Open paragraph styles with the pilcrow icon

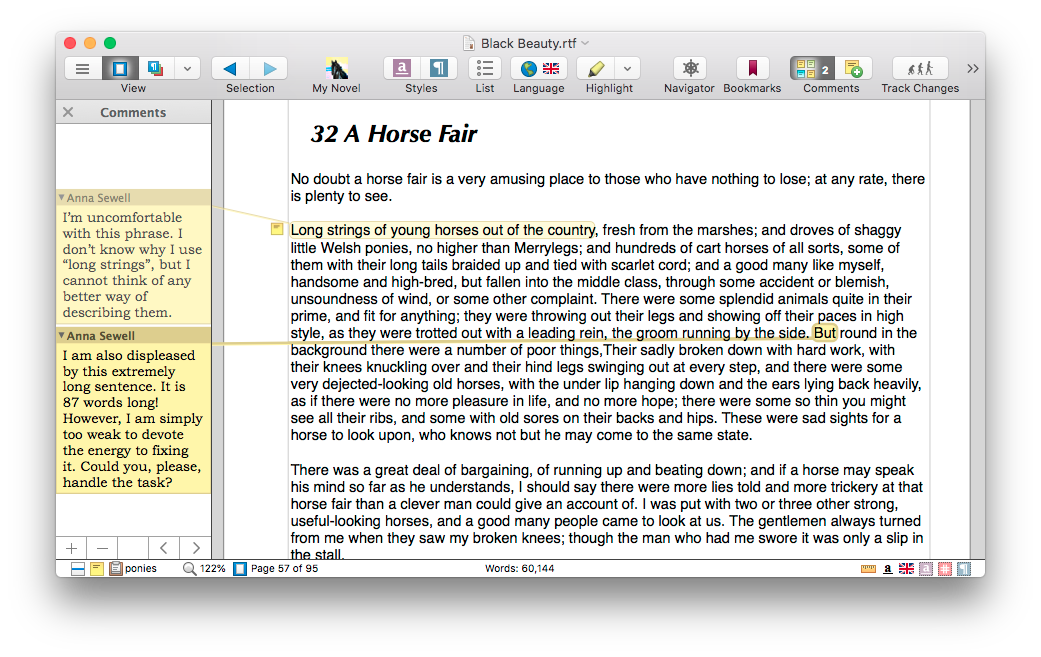[439, 68]
